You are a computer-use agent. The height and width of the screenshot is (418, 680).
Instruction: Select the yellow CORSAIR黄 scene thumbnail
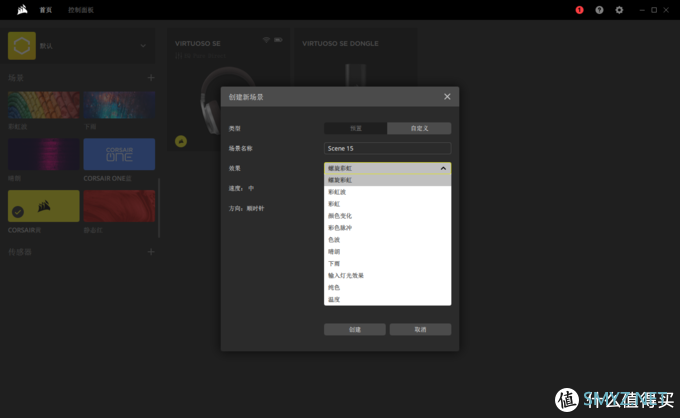point(43,206)
